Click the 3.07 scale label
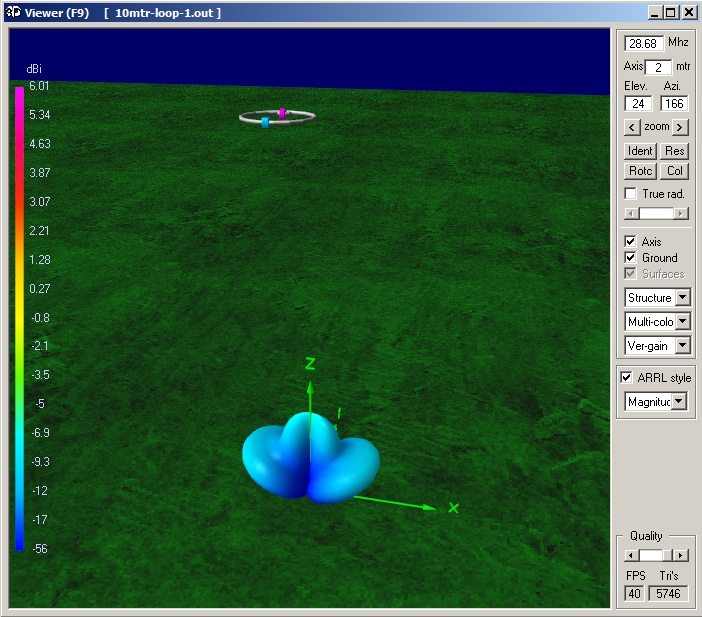The image size is (702, 617). (40, 201)
